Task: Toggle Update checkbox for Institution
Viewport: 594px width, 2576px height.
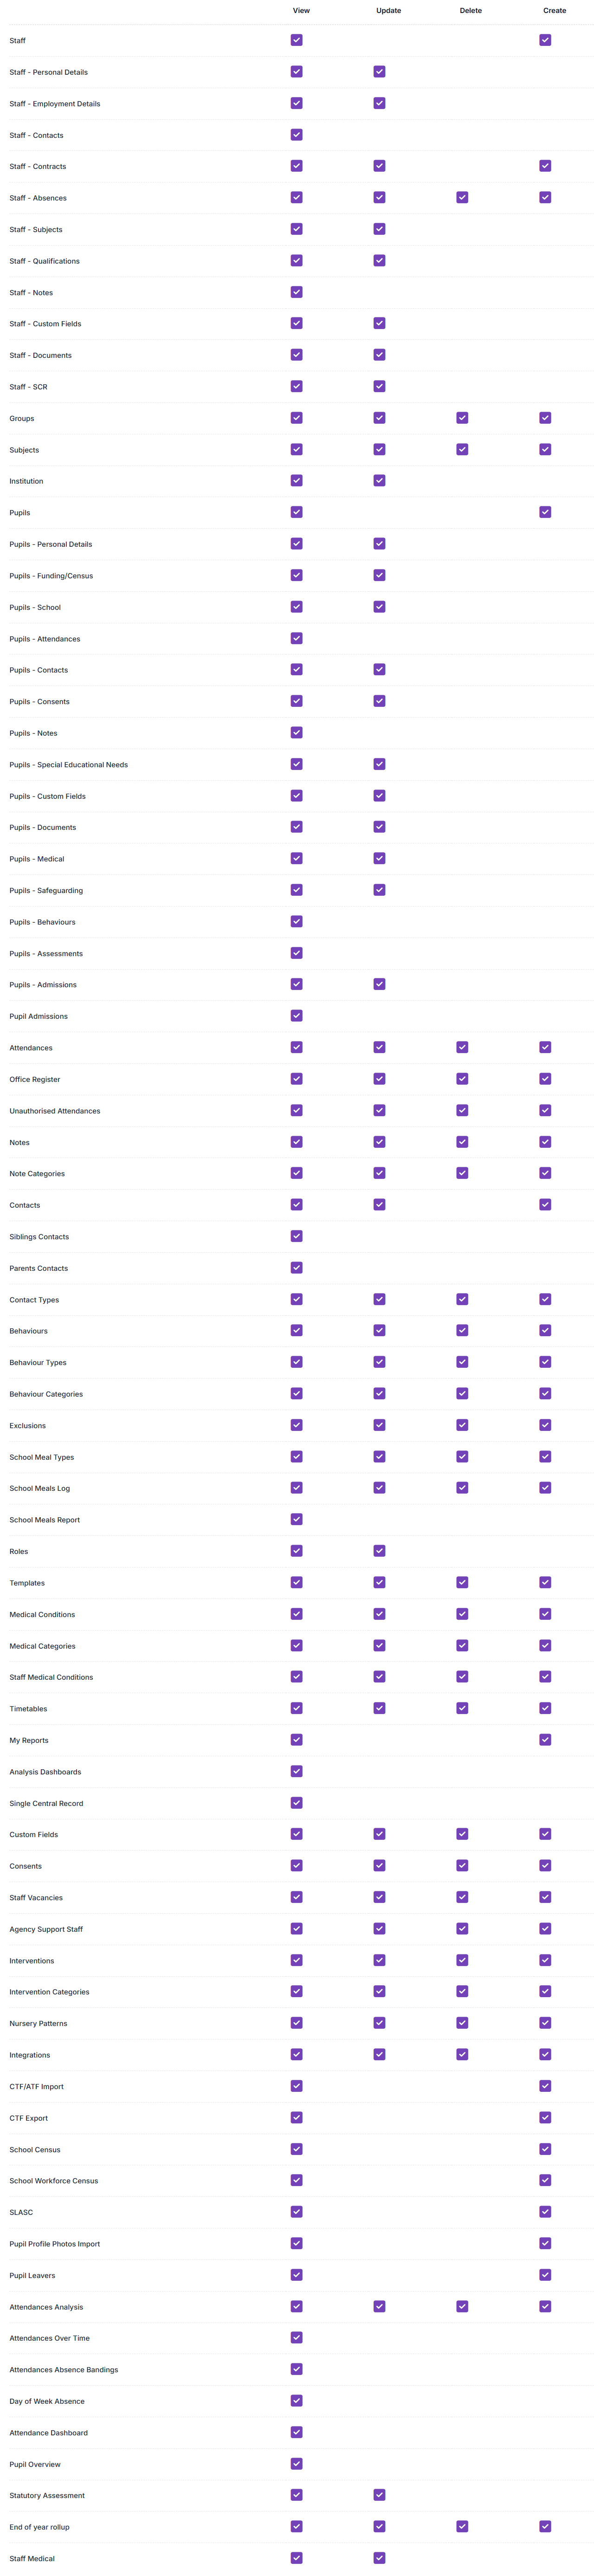Action: [380, 481]
